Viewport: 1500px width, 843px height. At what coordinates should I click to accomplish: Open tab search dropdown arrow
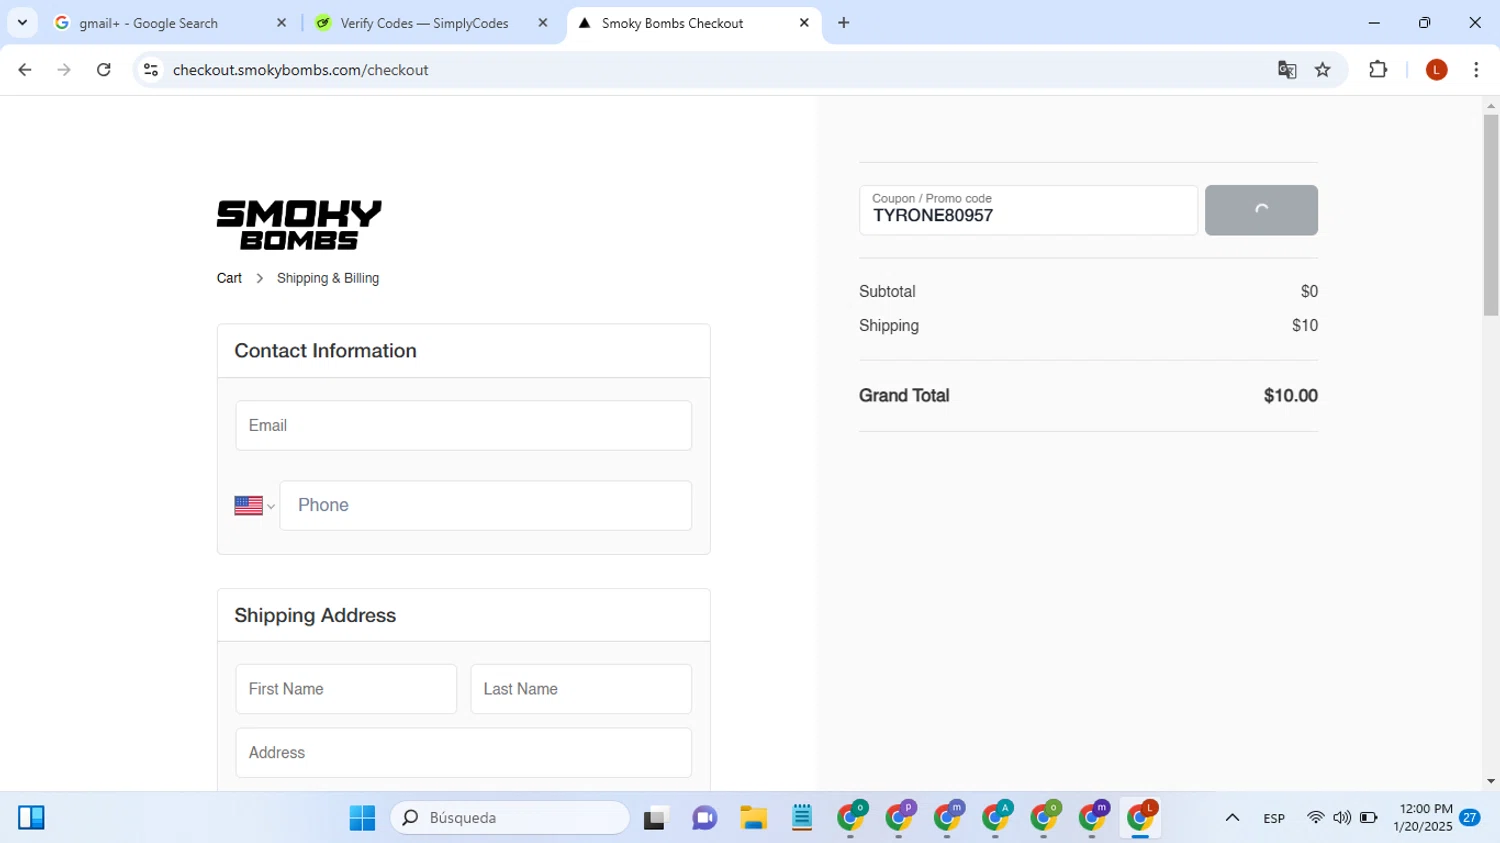click(x=22, y=22)
